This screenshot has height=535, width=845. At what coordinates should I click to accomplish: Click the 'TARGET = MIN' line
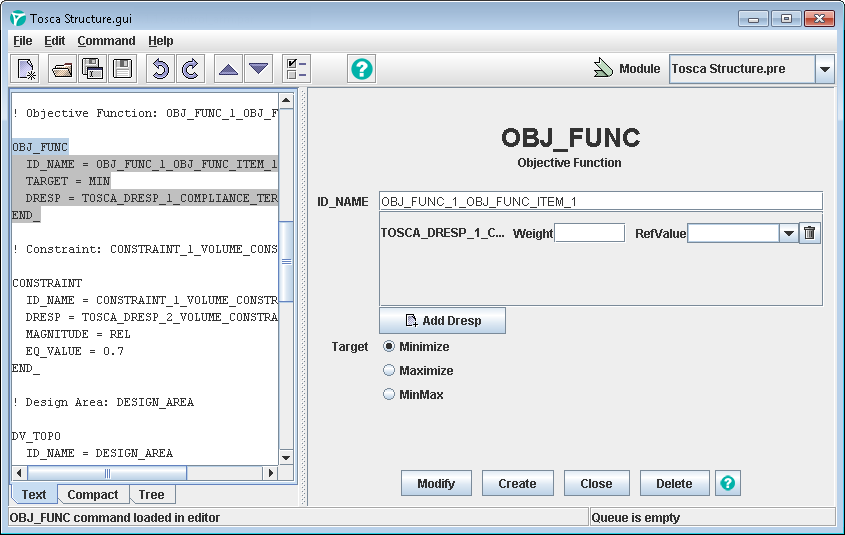click(68, 181)
